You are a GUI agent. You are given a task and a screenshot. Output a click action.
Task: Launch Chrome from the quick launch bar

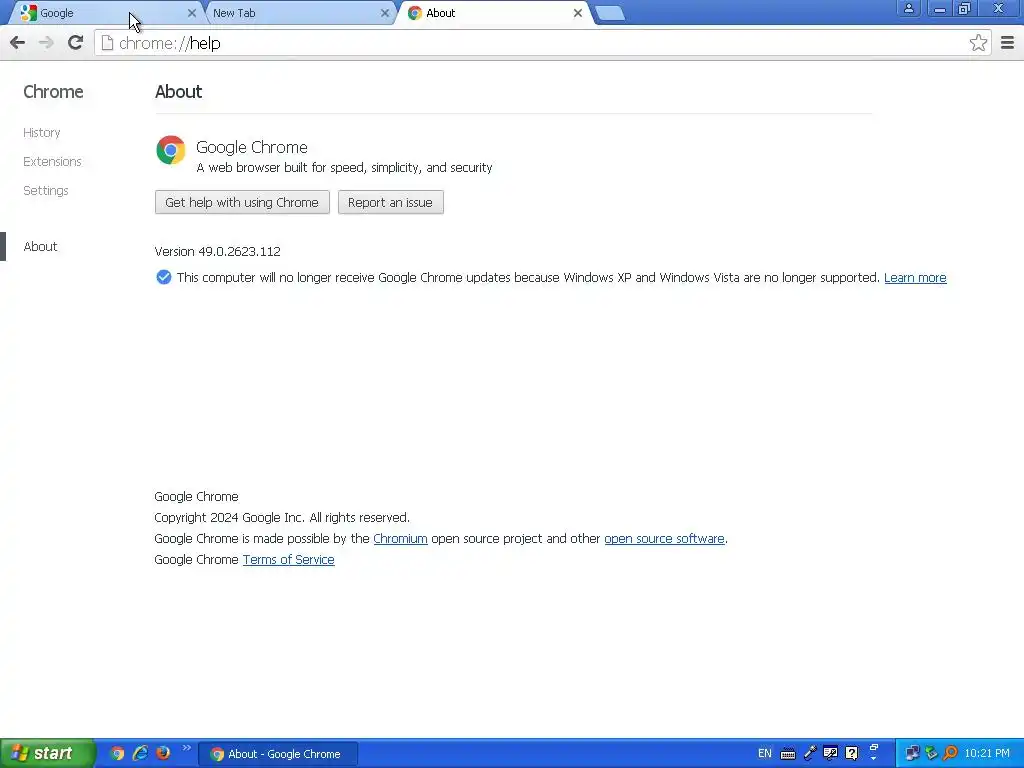117,754
